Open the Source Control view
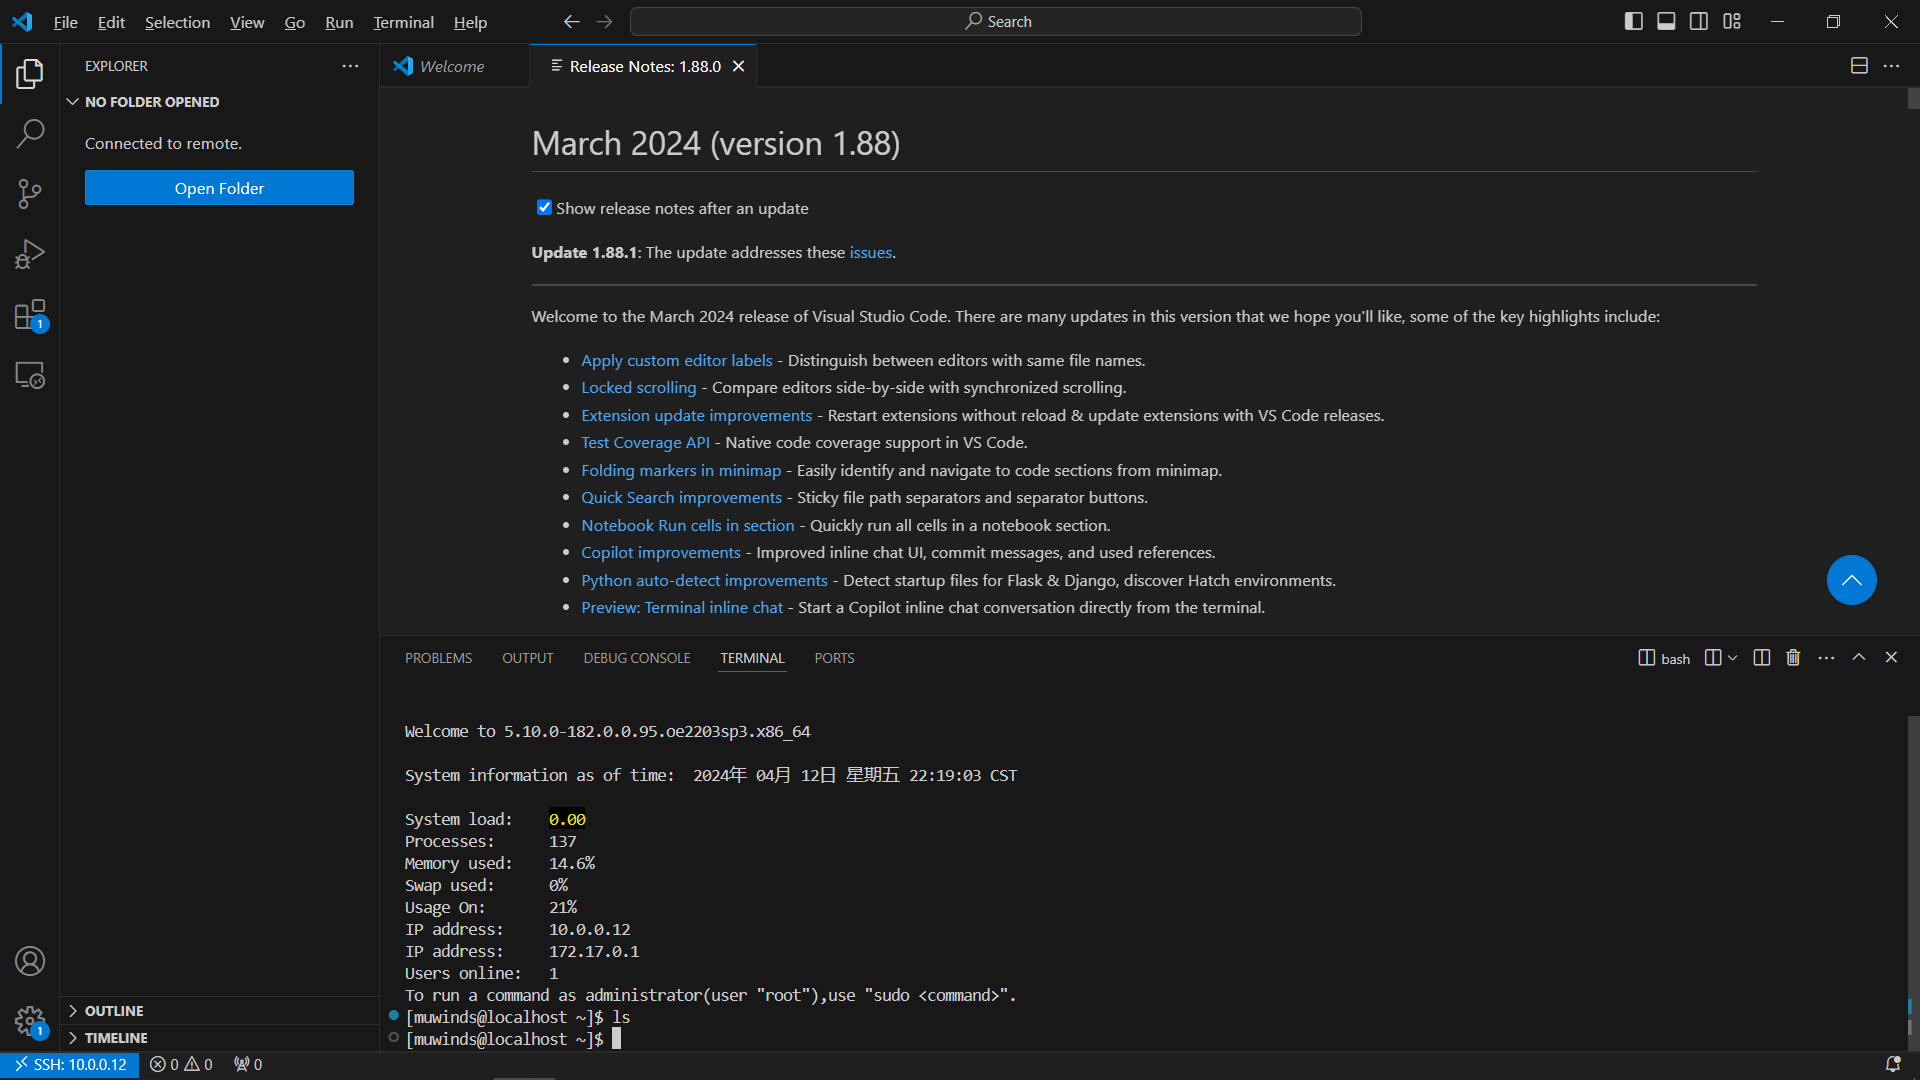 click(x=30, y=193)
